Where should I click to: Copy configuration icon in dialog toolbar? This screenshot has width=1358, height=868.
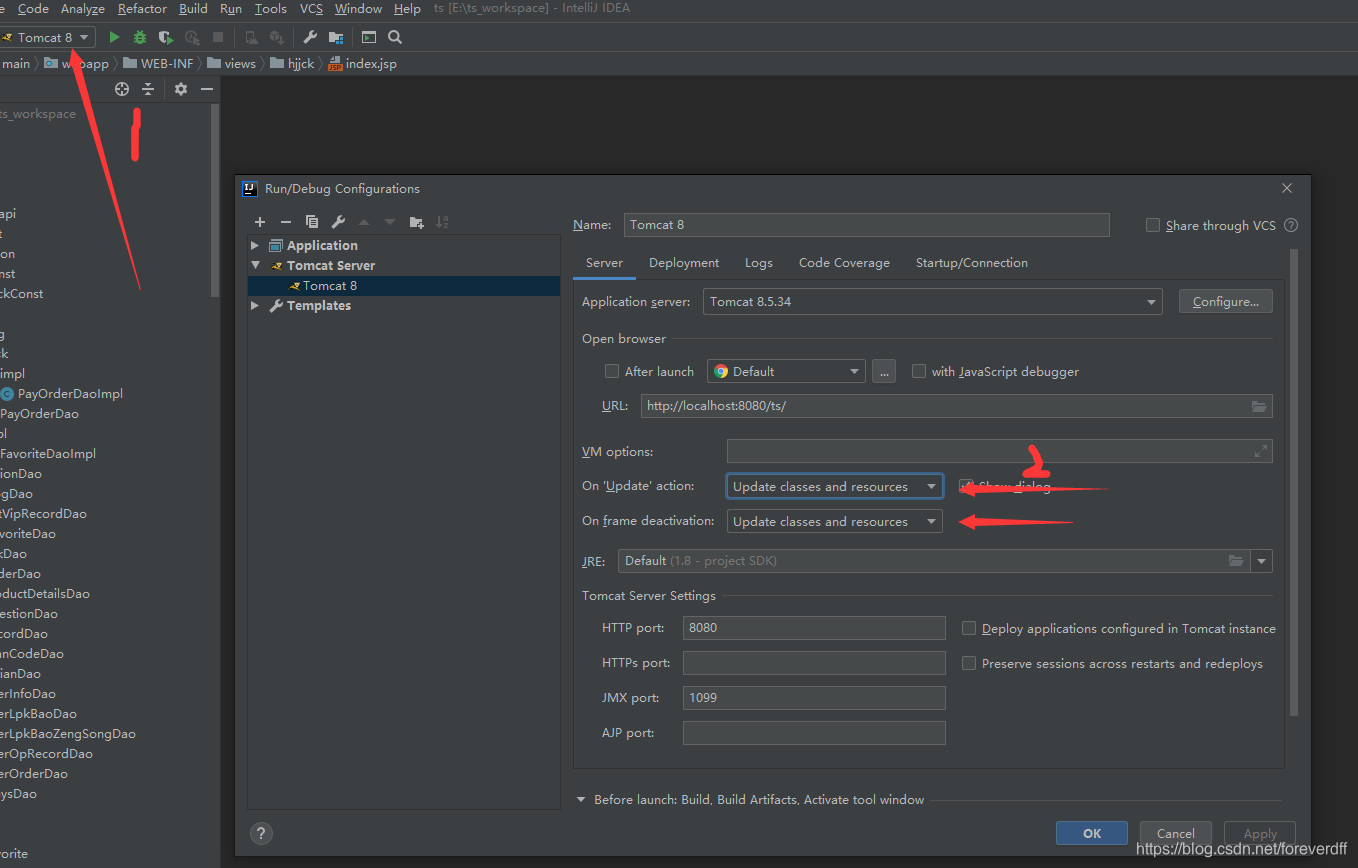click(312, 222)
